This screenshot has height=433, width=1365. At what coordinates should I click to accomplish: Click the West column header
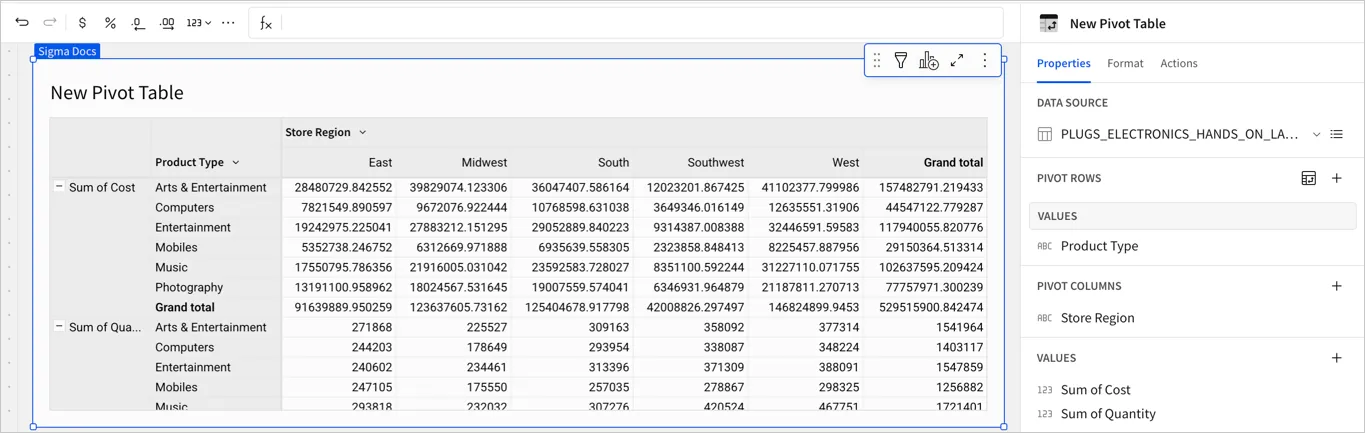(x=845, y=162)
